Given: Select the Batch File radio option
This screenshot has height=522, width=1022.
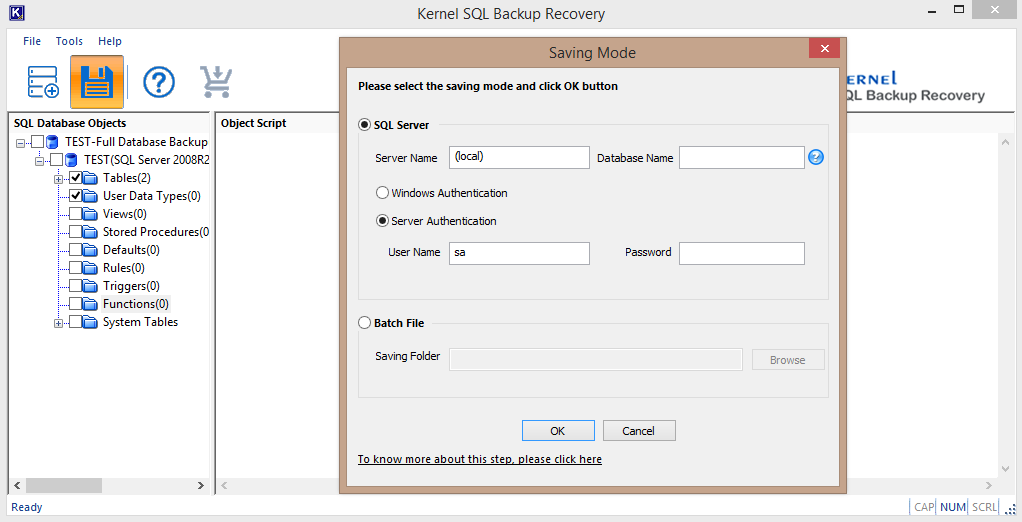Looking at the screenshot, I should pyautogui.click(x=365, y=323).
